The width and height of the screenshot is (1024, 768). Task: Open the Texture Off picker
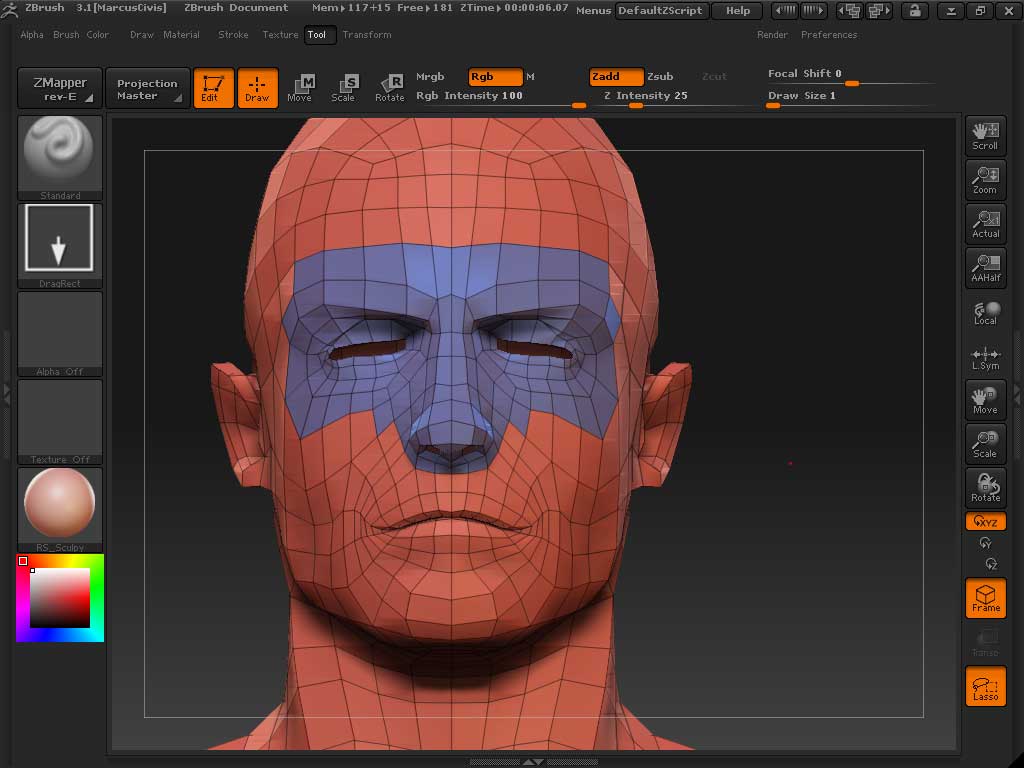click(x=59, y=422)
